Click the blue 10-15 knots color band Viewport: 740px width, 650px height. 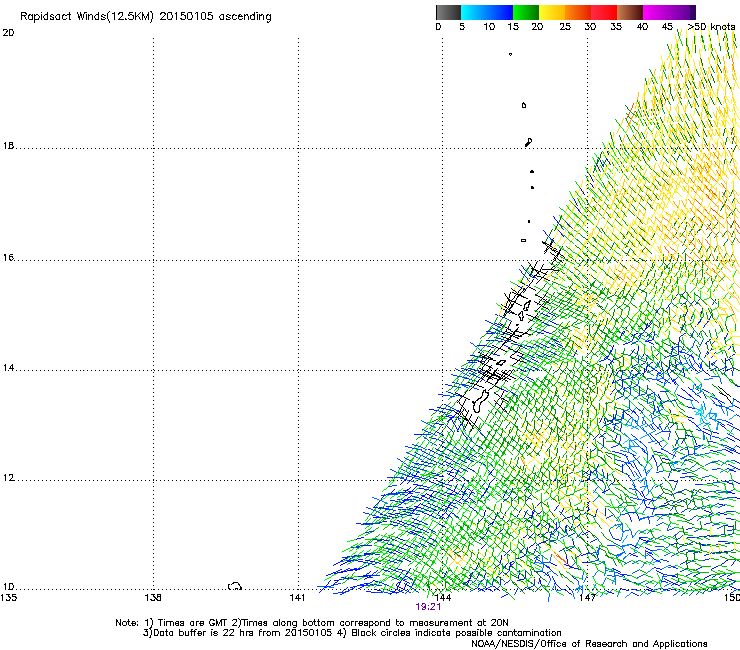coord(500,12)
